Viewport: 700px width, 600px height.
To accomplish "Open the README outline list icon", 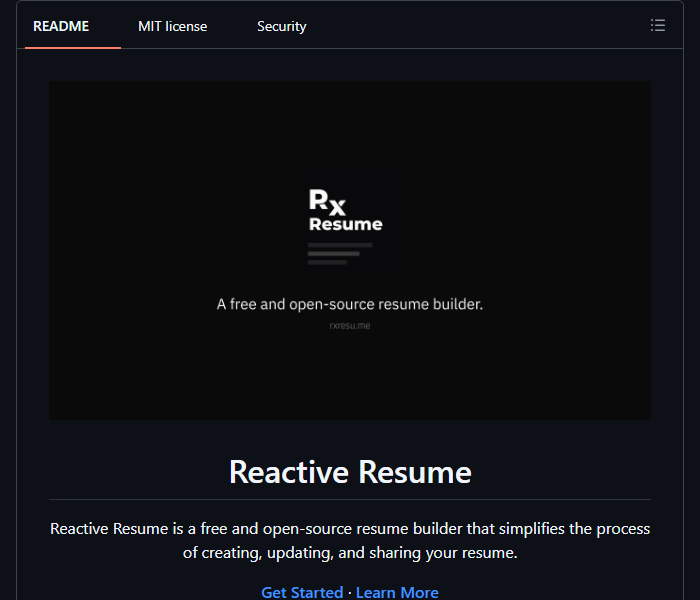I will (x=658, y=25).
